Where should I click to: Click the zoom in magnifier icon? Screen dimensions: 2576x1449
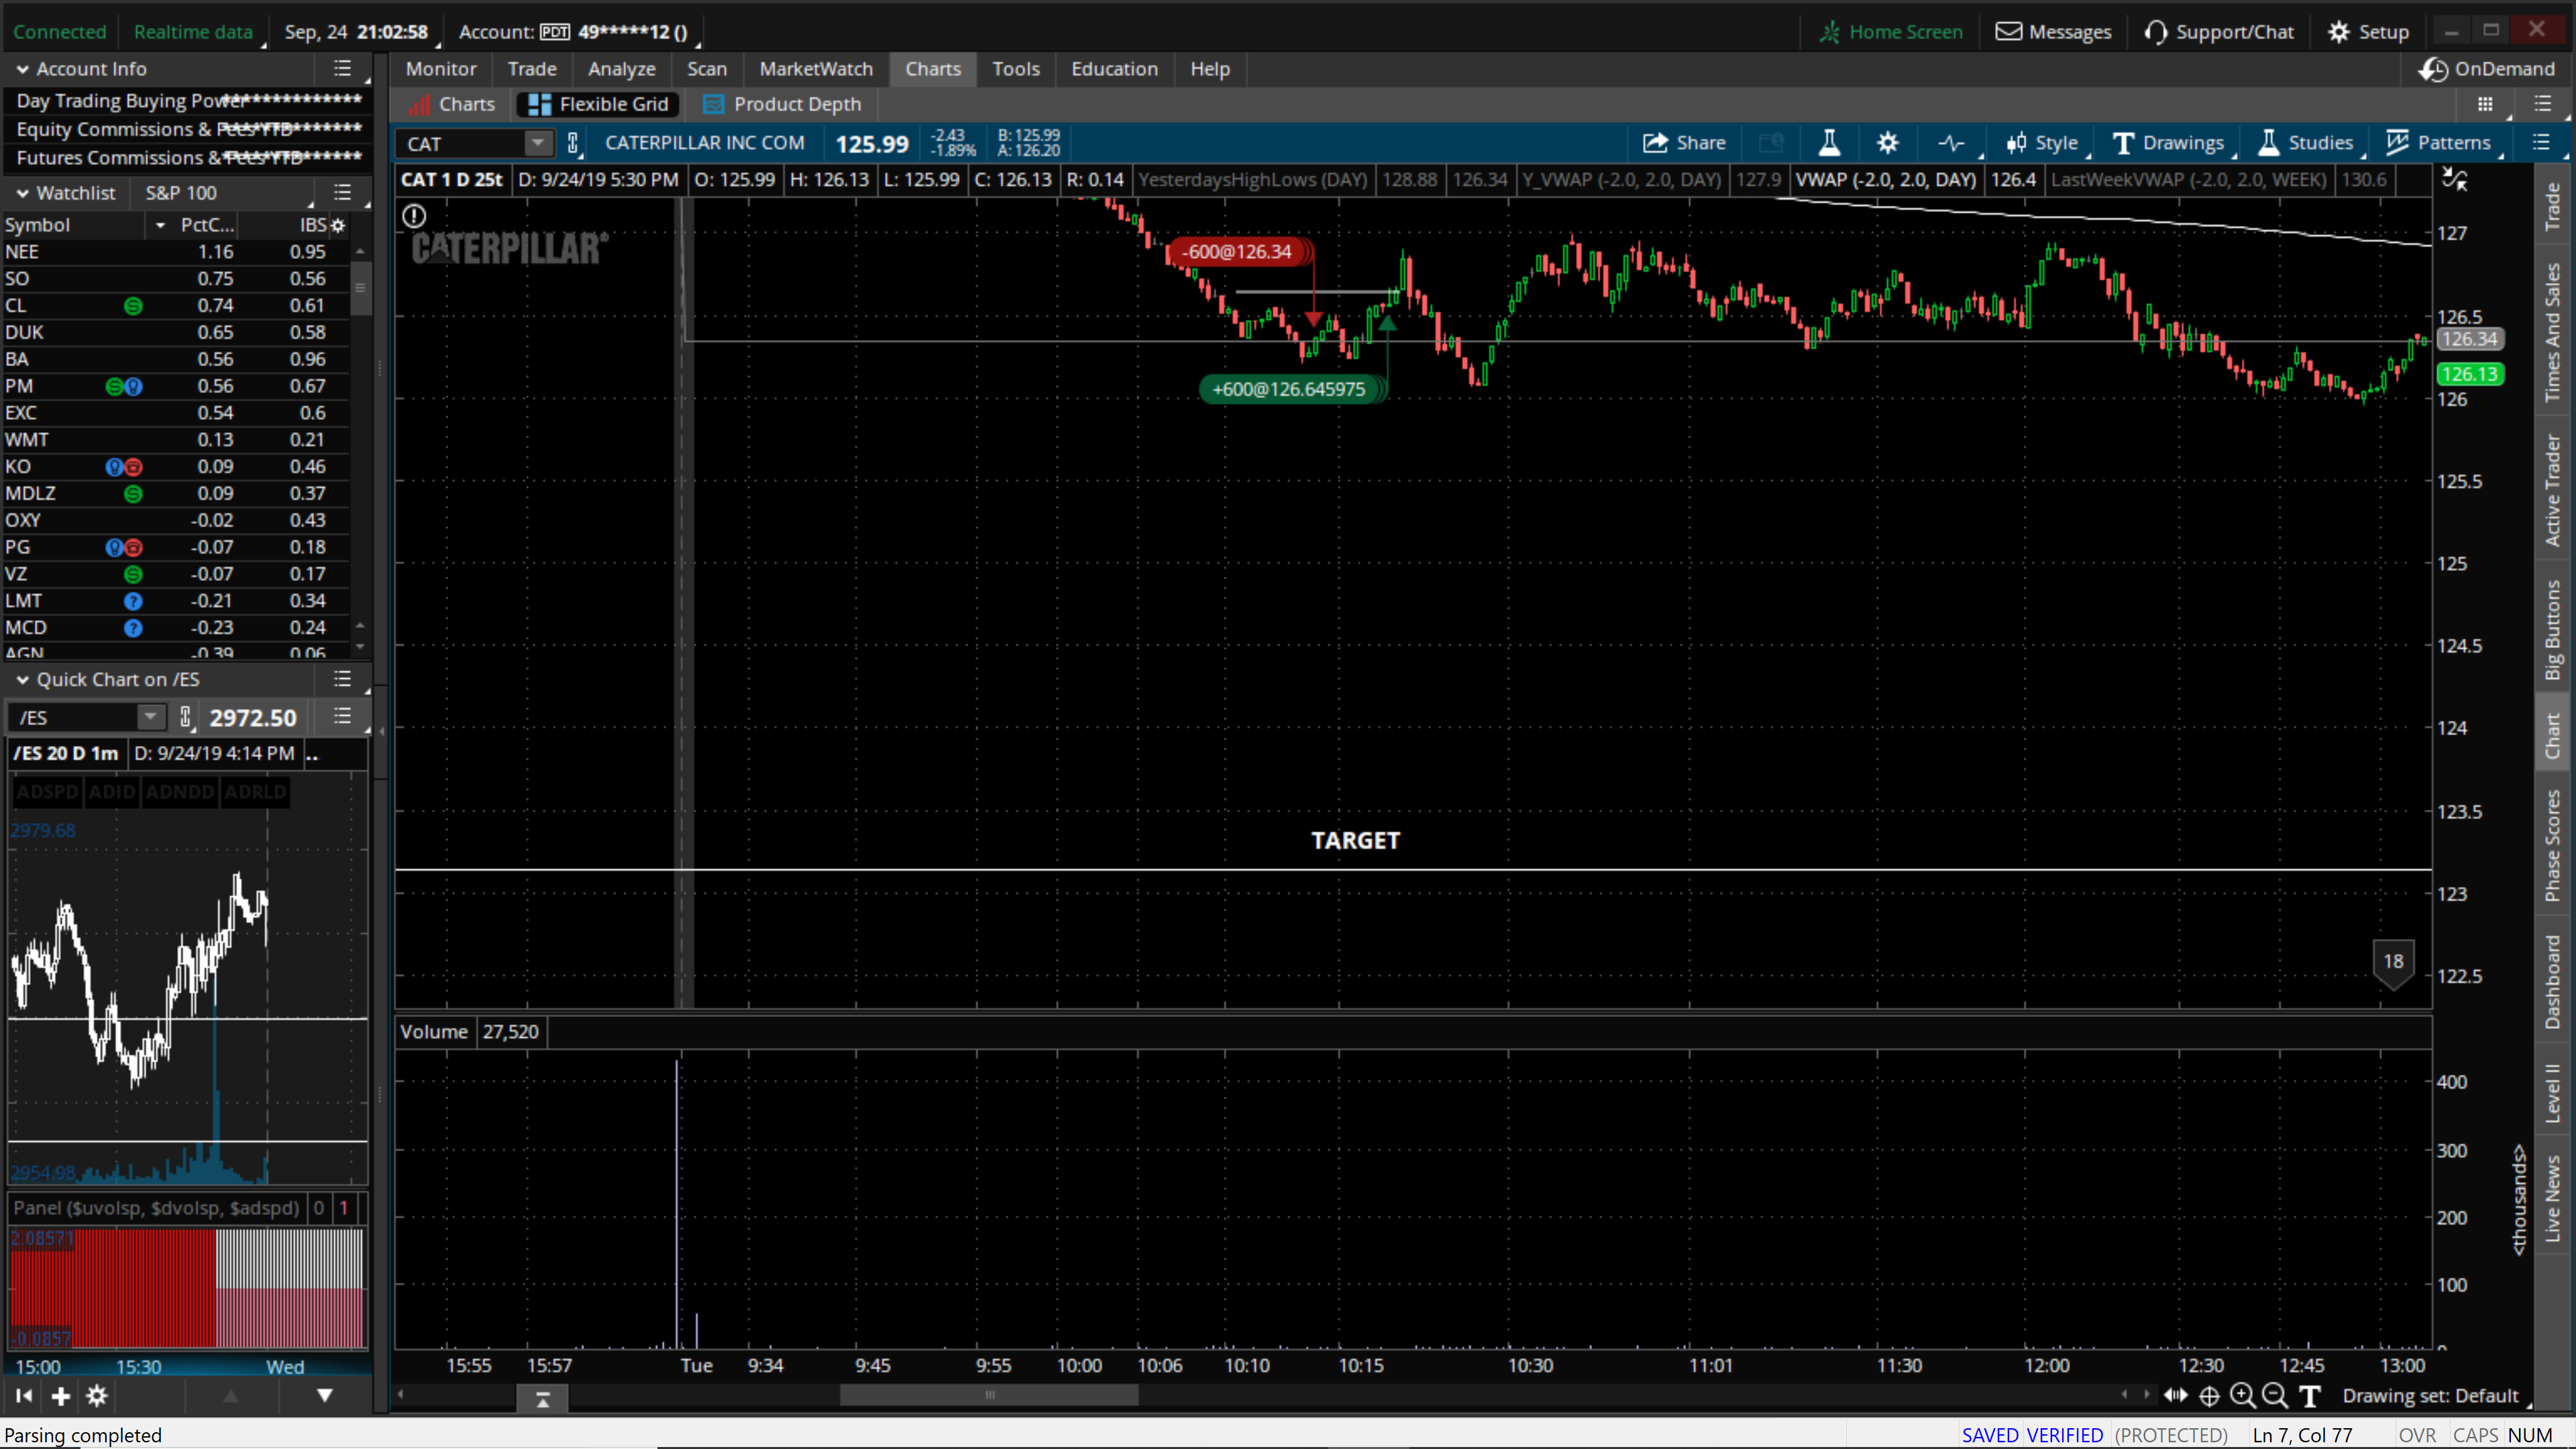click(x=2243, y=1395)
